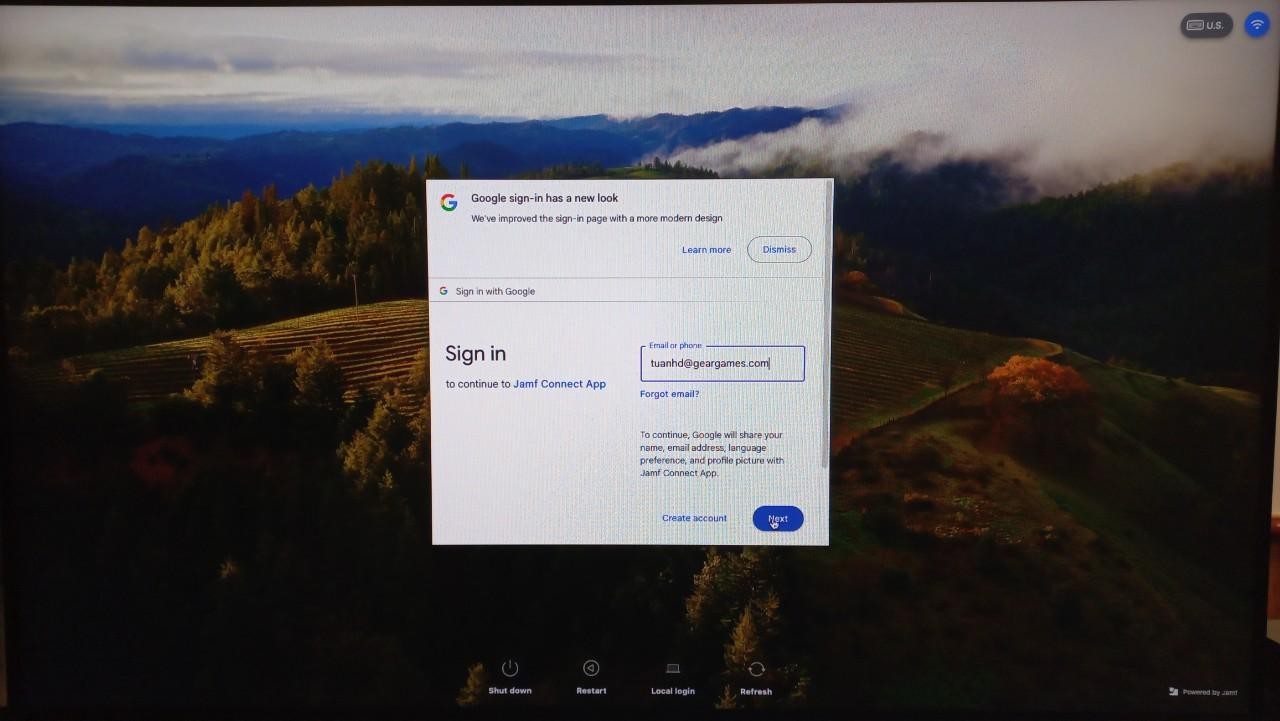The width and height of the screenshot is (1280, 721).
Task: Open Local login via laptop icon
Action: [x=672, y=669]
